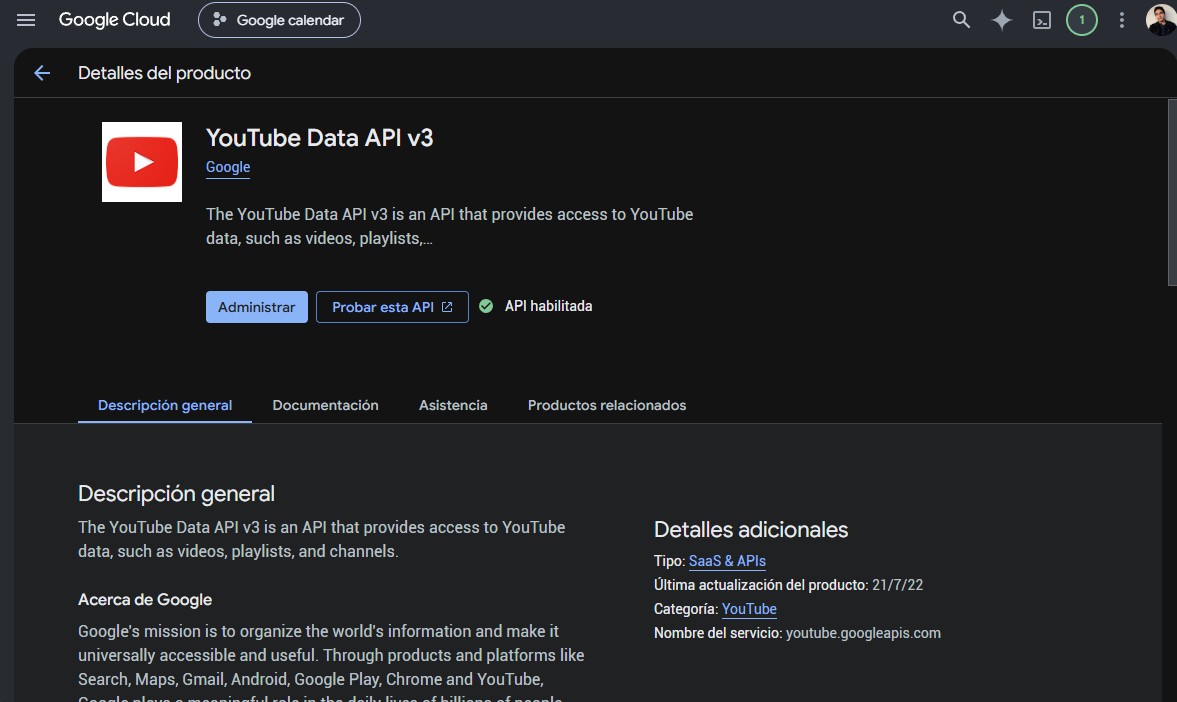Open the YouTube category link
The width and height of the screenshot is (1177, 702).
pos(749,609)
